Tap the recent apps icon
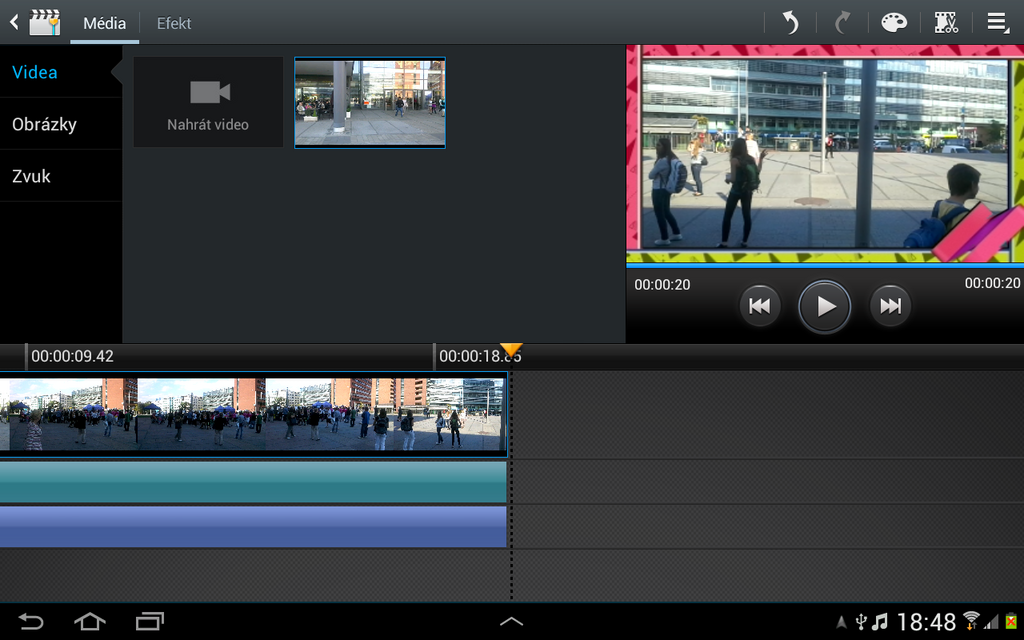 [150, 621]
